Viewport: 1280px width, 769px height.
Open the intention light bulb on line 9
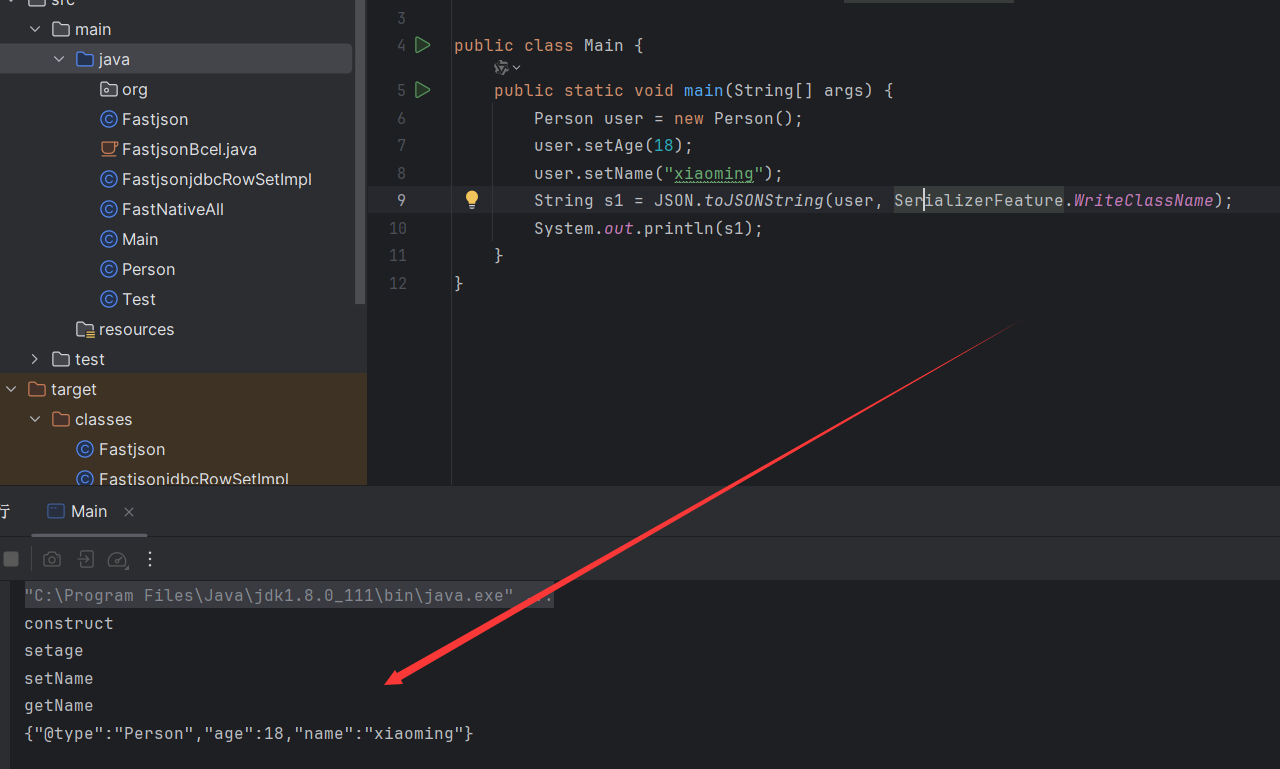coord(472,199)
